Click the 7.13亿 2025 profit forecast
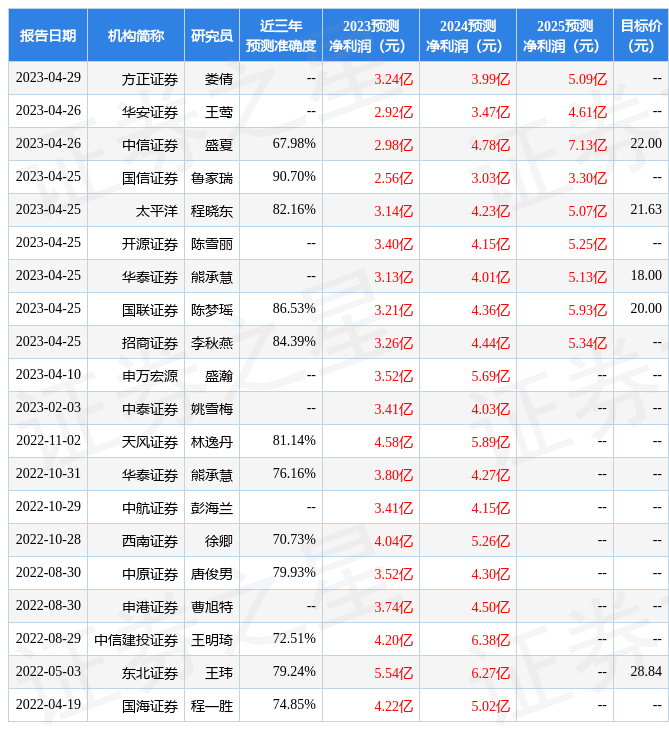This screenshot has width=669, height=730. coord(588,145)
